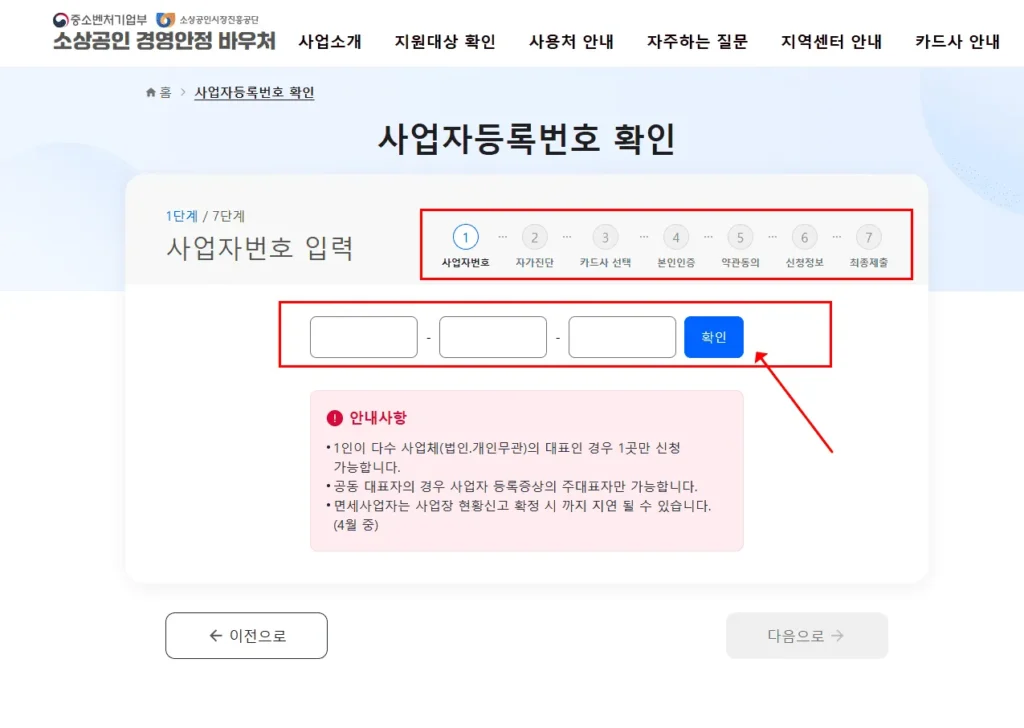The width and height of the screenshot is (1024, 728).
Task: Select step 1 사업자번호 circle indicator
Action: coord(465,238)
